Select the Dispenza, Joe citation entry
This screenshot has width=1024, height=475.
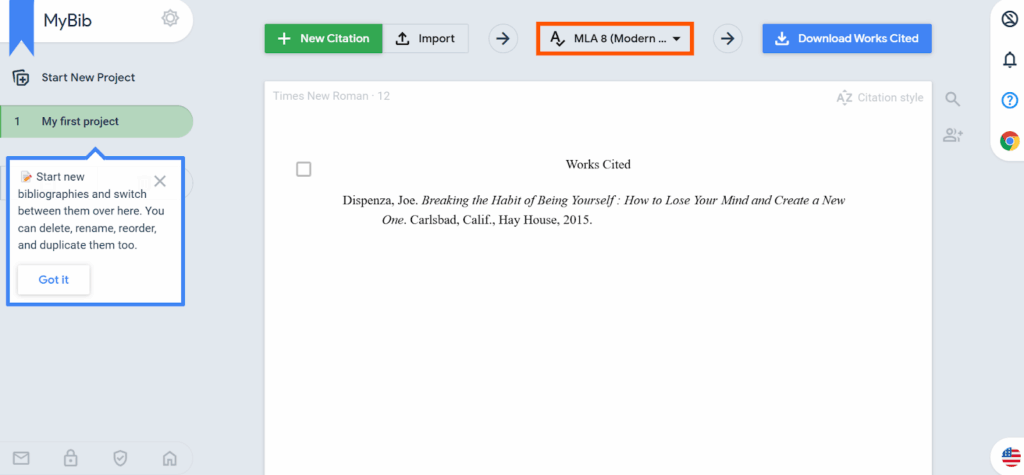[x=594, y=210]
